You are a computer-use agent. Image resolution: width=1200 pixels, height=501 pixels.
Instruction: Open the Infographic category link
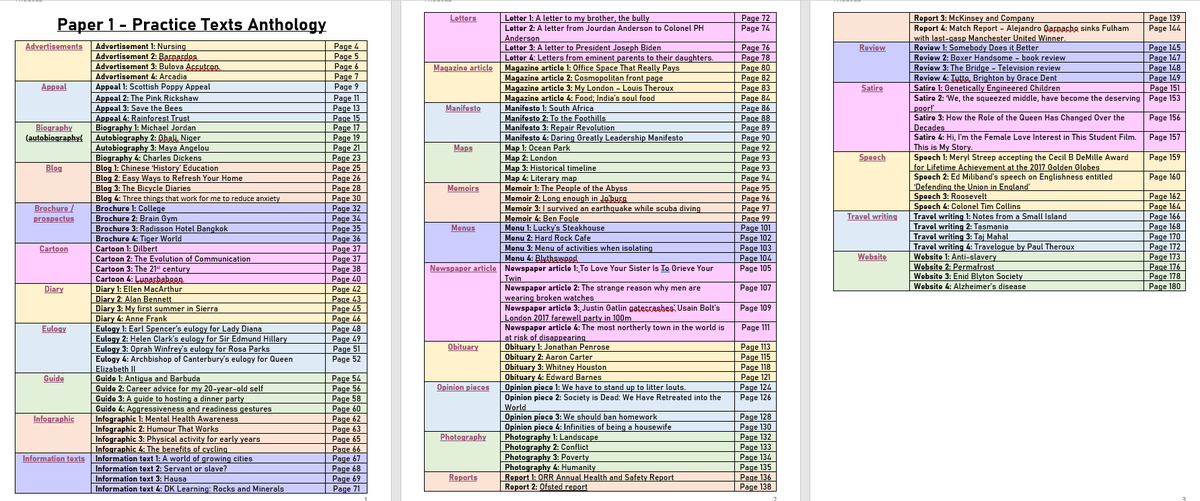click(54, 420)
